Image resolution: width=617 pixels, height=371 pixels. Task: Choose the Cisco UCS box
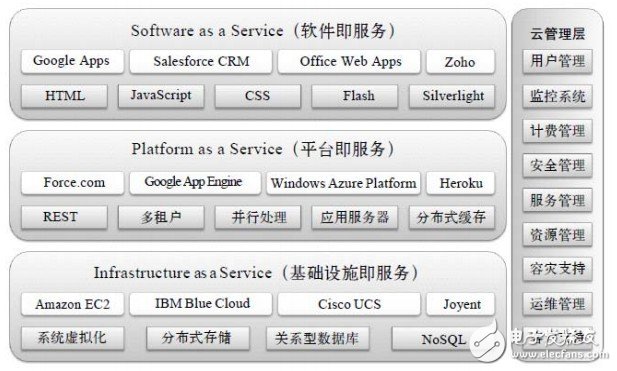pyautogui.click(x=349, y=304)
